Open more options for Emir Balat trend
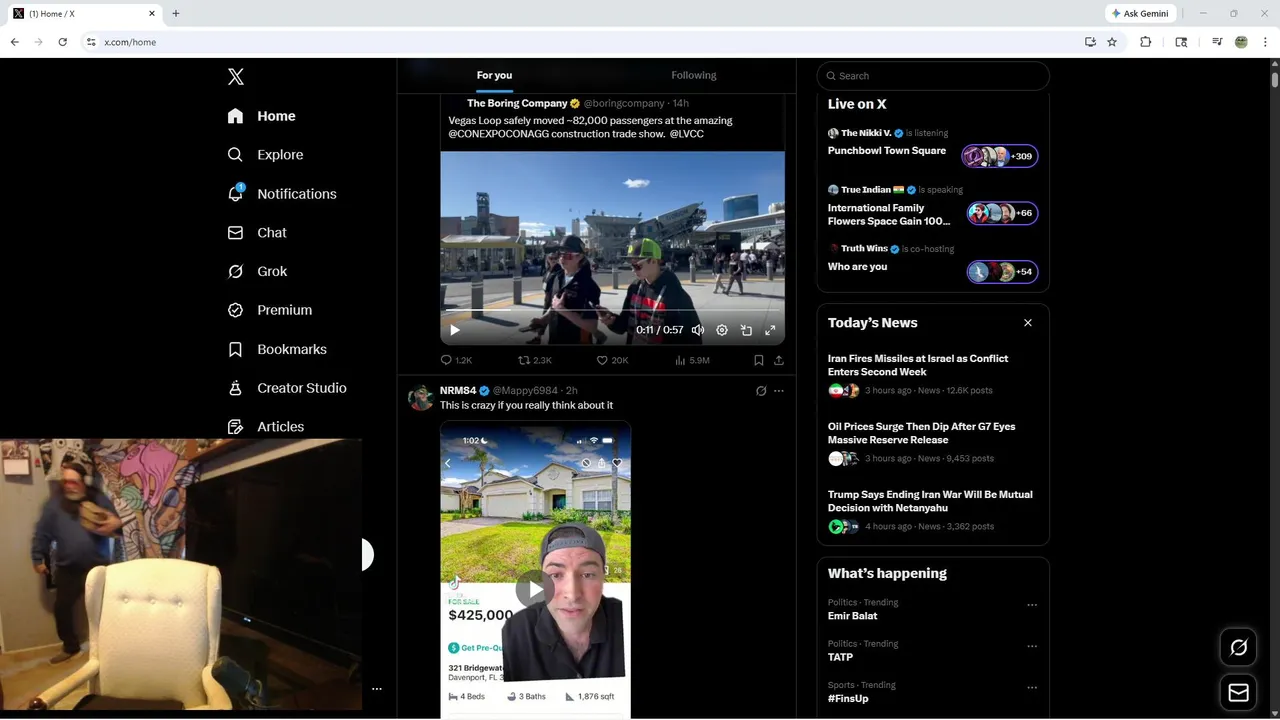 click(x=1032, y=605)
